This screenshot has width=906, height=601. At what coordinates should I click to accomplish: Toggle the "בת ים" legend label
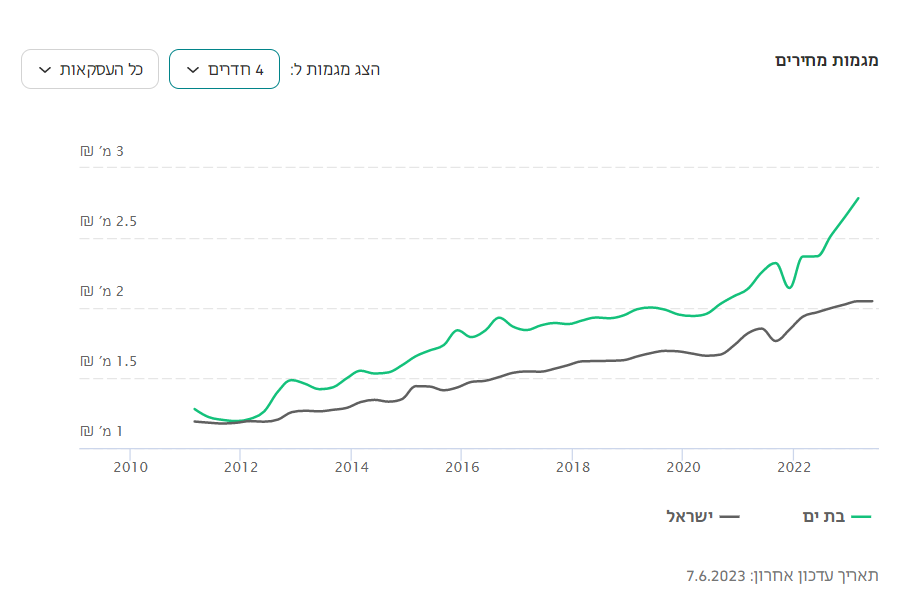(824, 517)
